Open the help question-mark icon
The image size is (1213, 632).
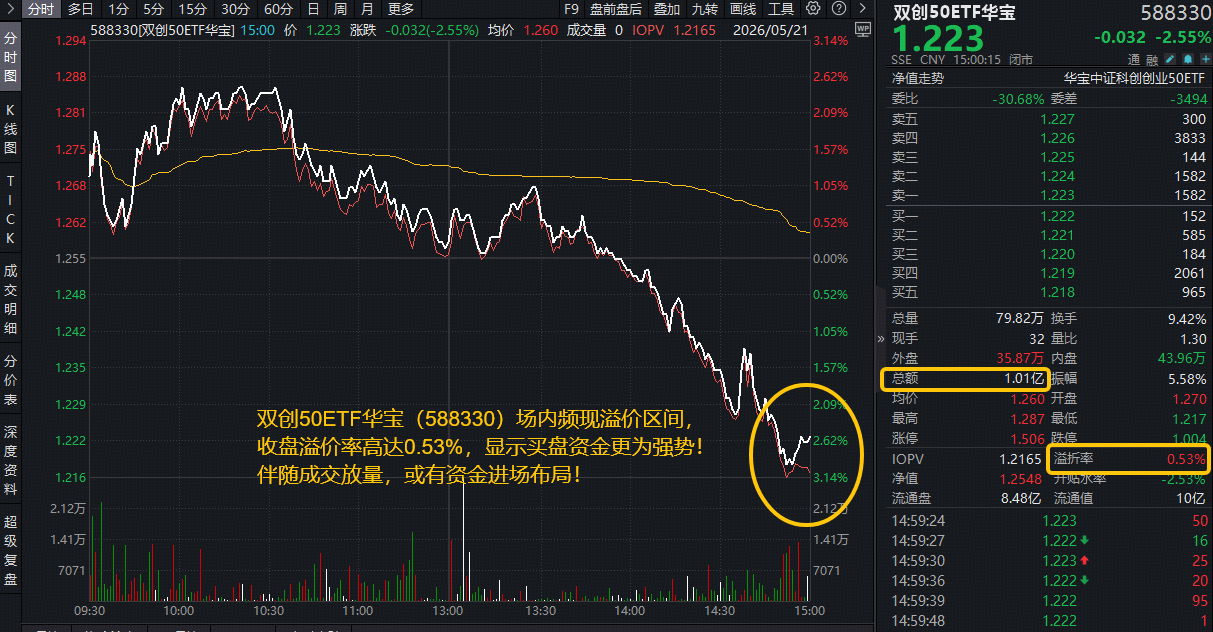pos(839,8)
